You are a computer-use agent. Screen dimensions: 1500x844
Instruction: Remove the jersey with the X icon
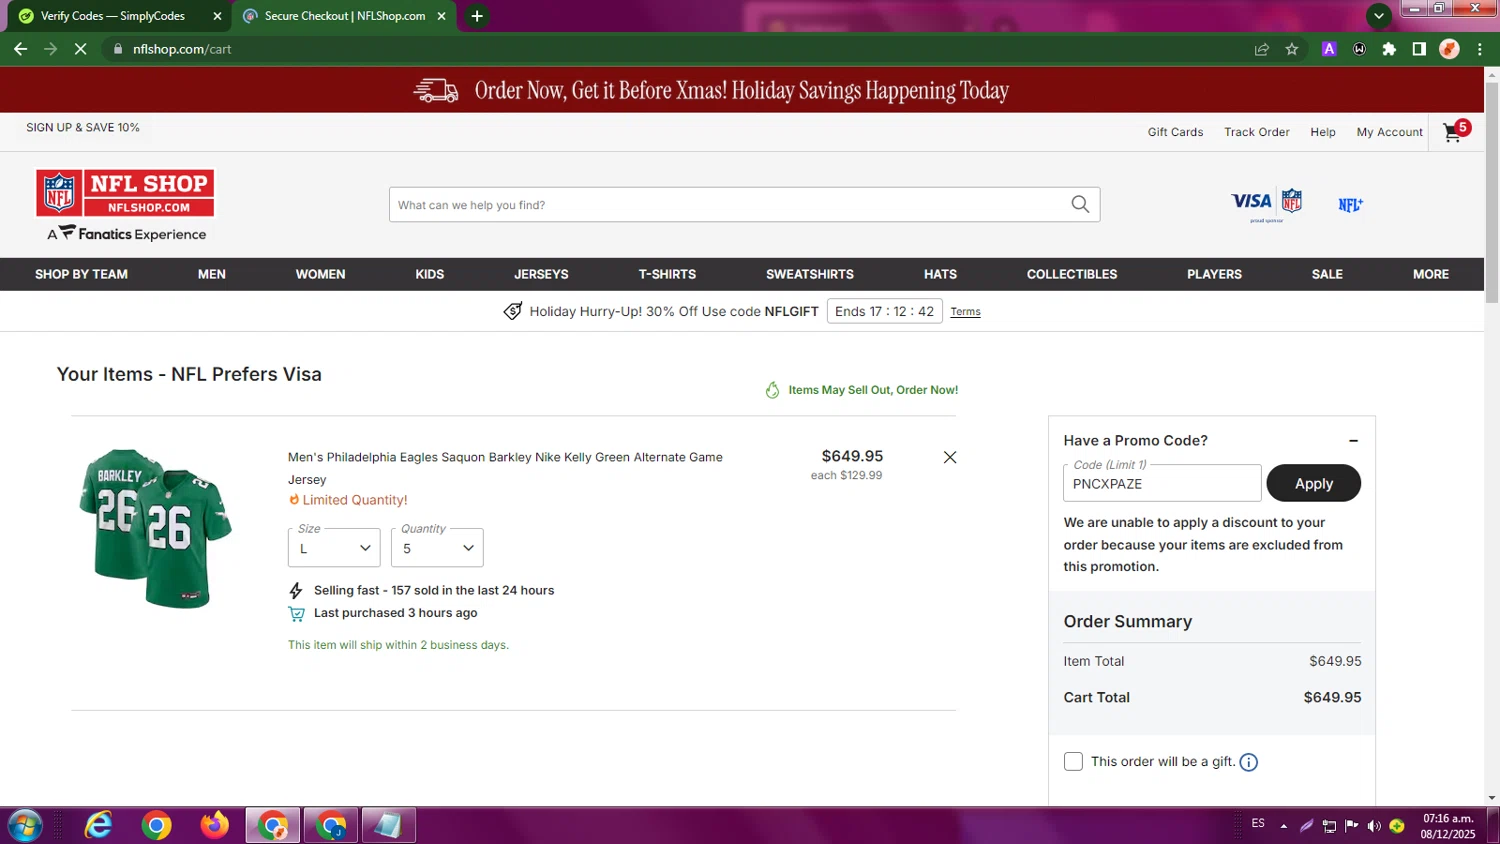(950, 457)
